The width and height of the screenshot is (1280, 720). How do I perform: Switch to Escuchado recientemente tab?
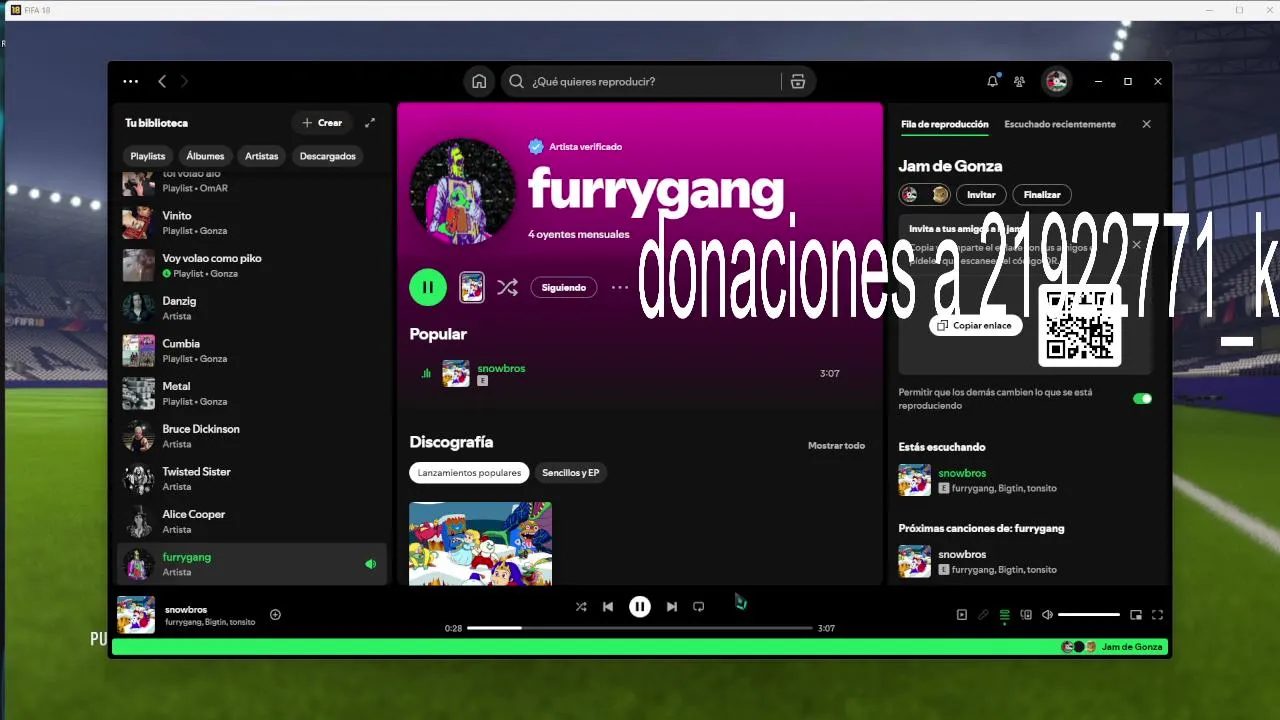pyautogui.click(x=1060, y=124)
